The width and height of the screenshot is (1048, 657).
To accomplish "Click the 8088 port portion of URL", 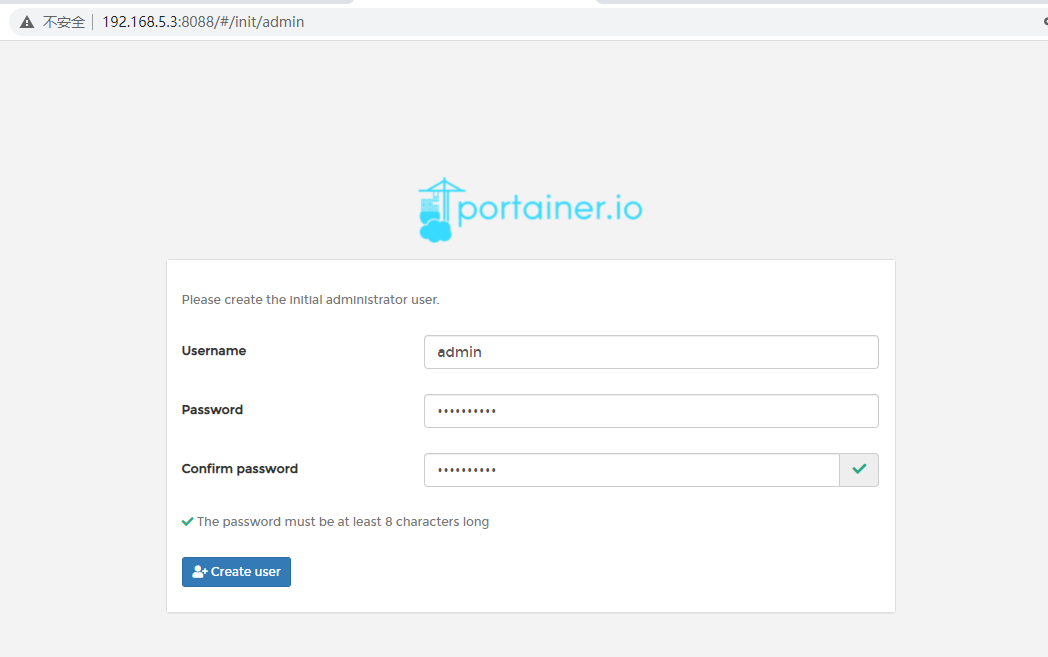I will pyautogui.click(x=195, y=22).
